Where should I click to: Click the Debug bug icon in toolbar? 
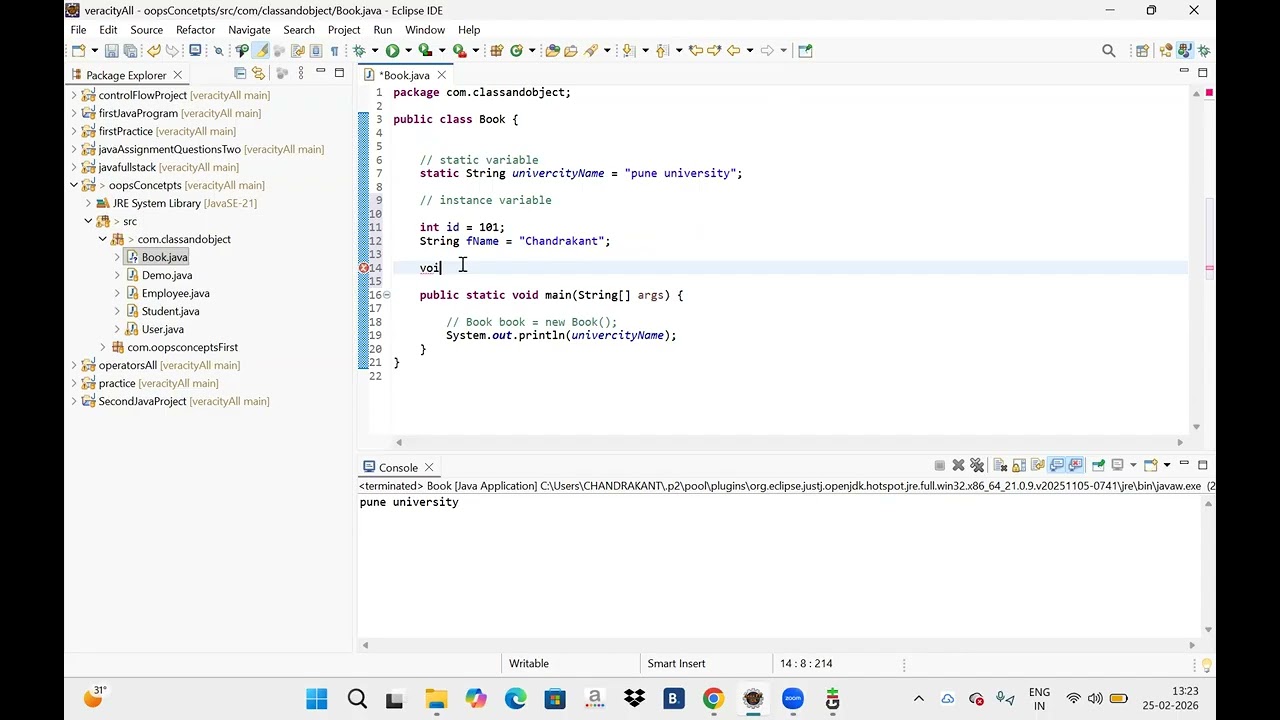point(358,50)
